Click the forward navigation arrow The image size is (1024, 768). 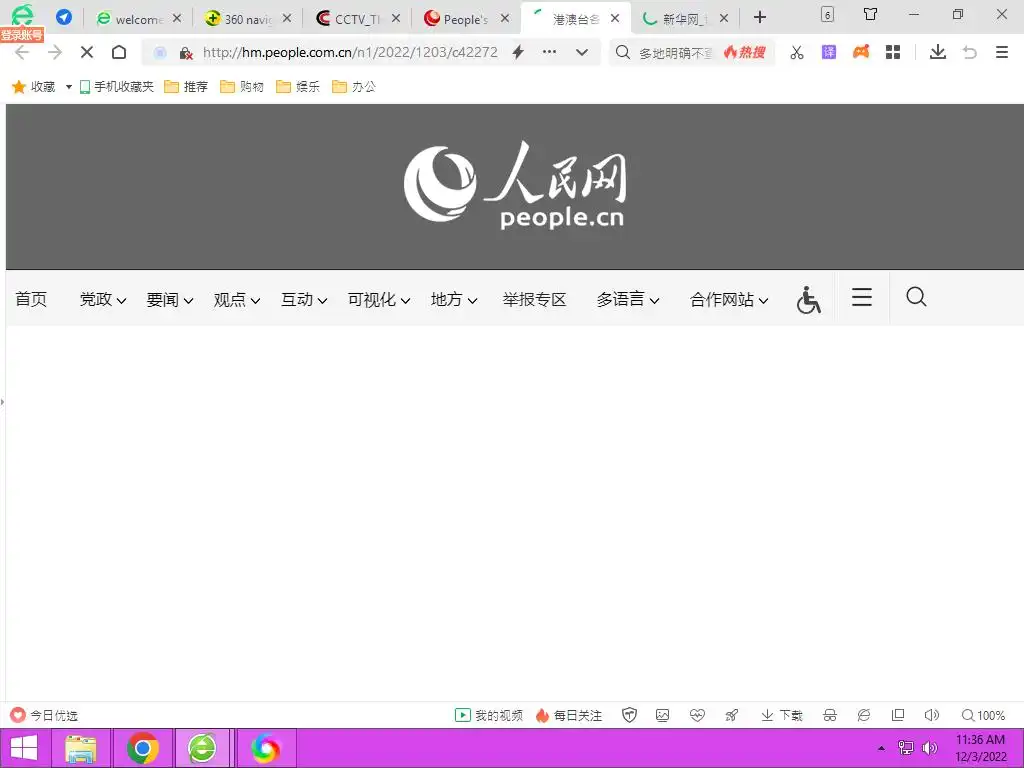pyautogui.click(x=55, y=52)
